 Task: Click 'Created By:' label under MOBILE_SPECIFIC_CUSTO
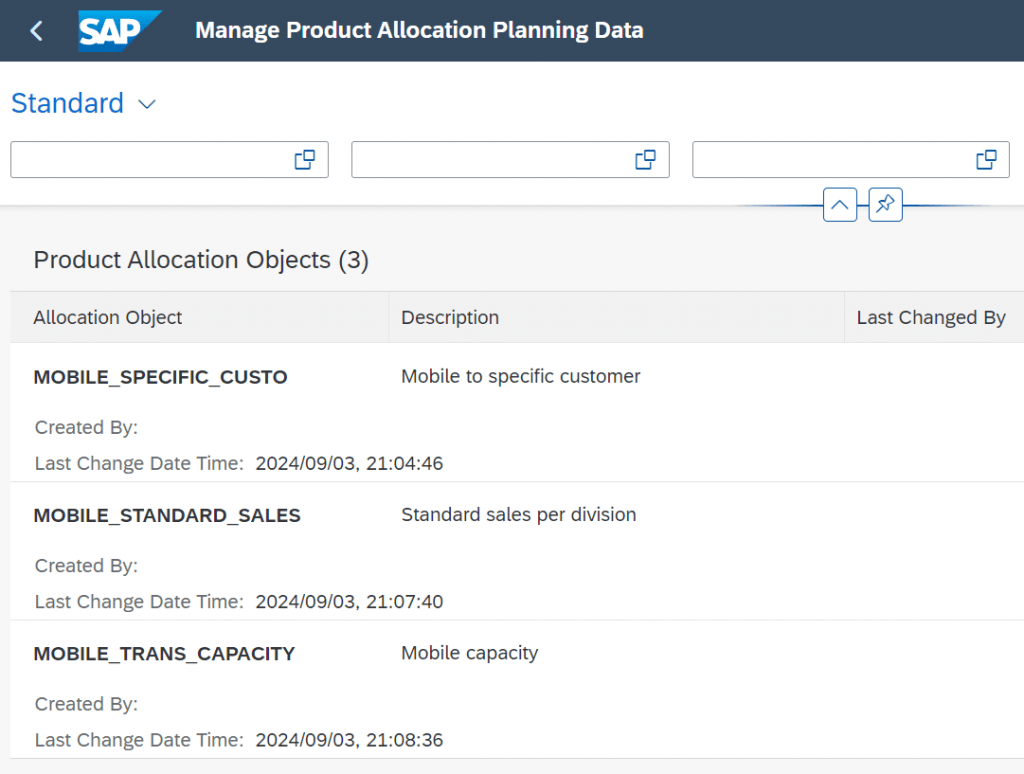point(86,427)
